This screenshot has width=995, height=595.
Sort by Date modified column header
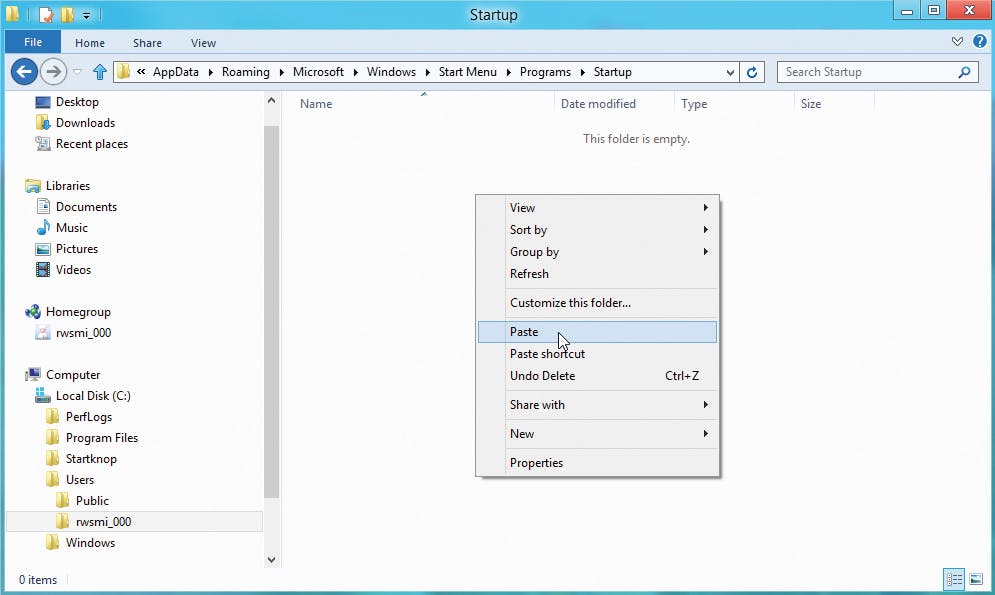click(x=598, y=104)
